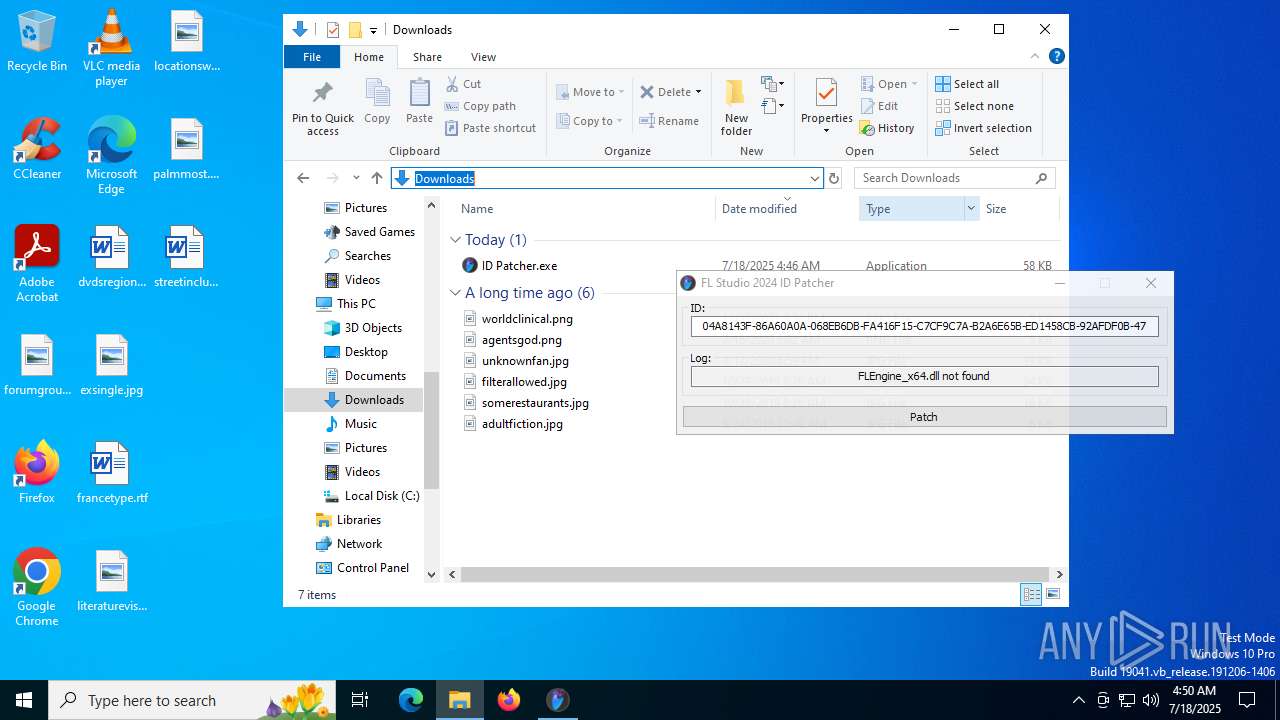Open the History ribbon button

pos(887,128)
